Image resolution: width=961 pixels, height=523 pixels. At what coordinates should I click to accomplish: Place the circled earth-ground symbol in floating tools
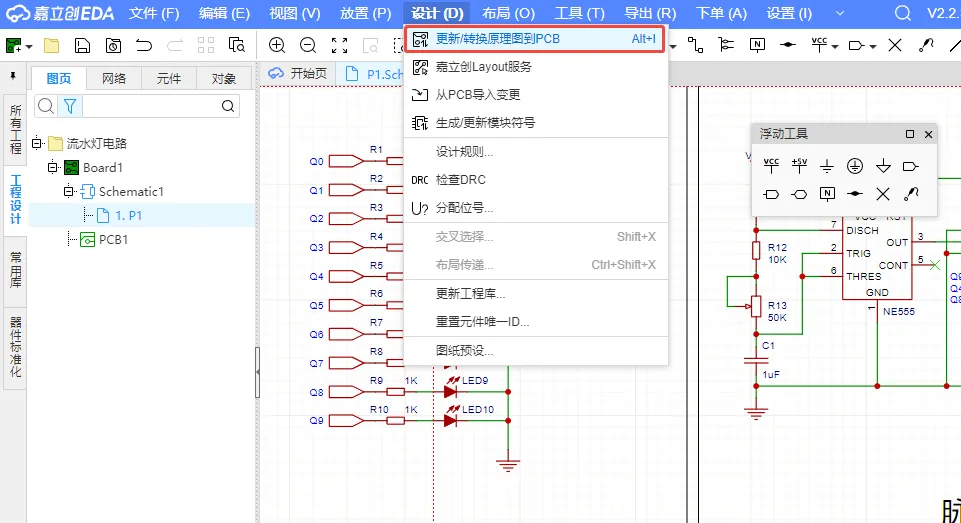(855, 166)
